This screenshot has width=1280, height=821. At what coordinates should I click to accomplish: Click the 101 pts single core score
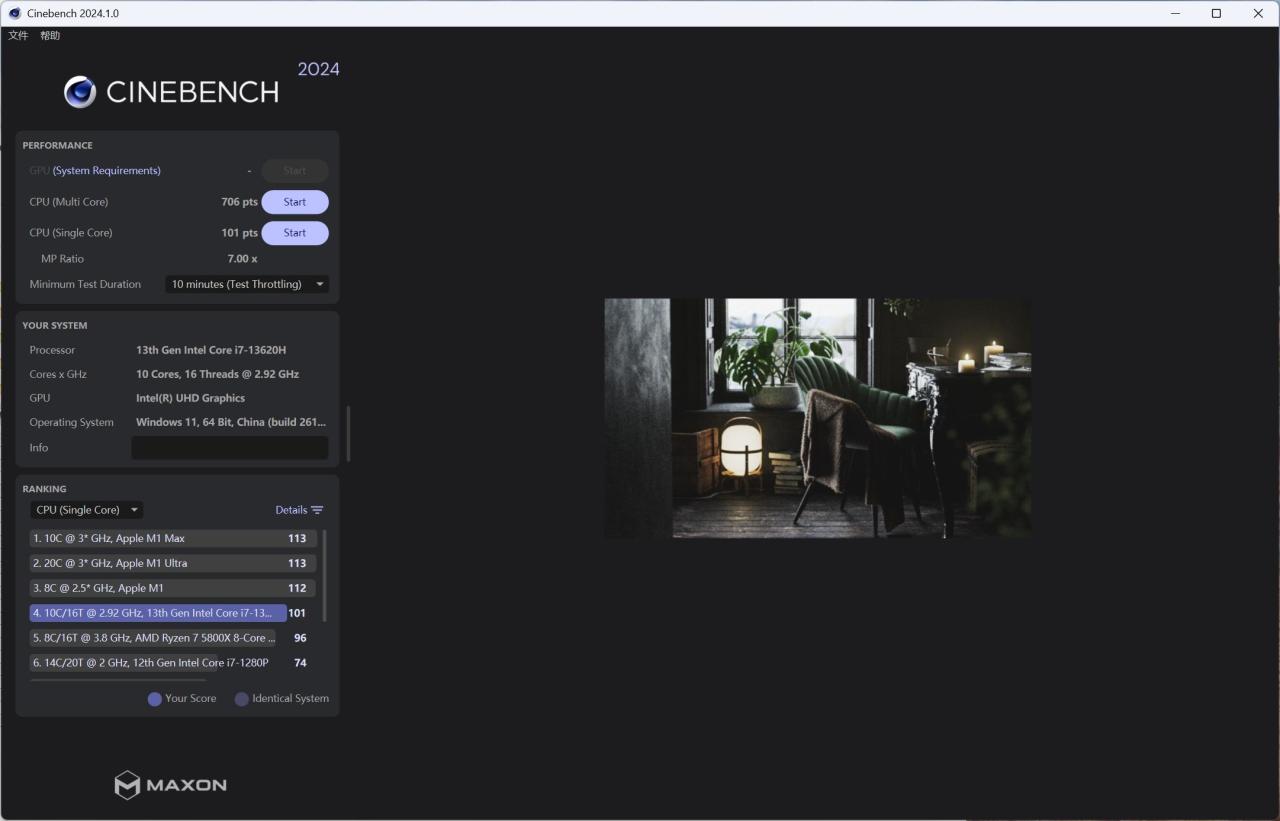click(239, 233)
